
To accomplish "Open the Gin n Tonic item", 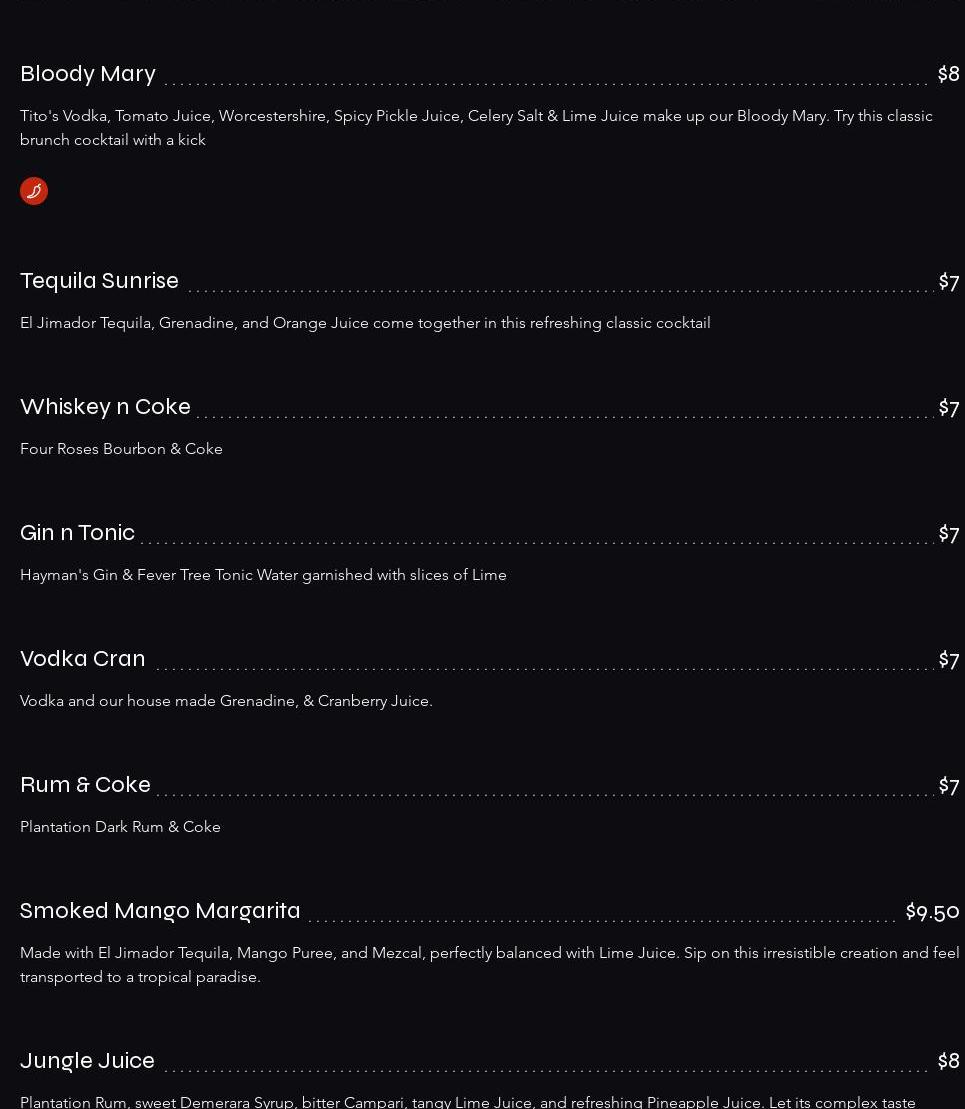I will 77,533.
